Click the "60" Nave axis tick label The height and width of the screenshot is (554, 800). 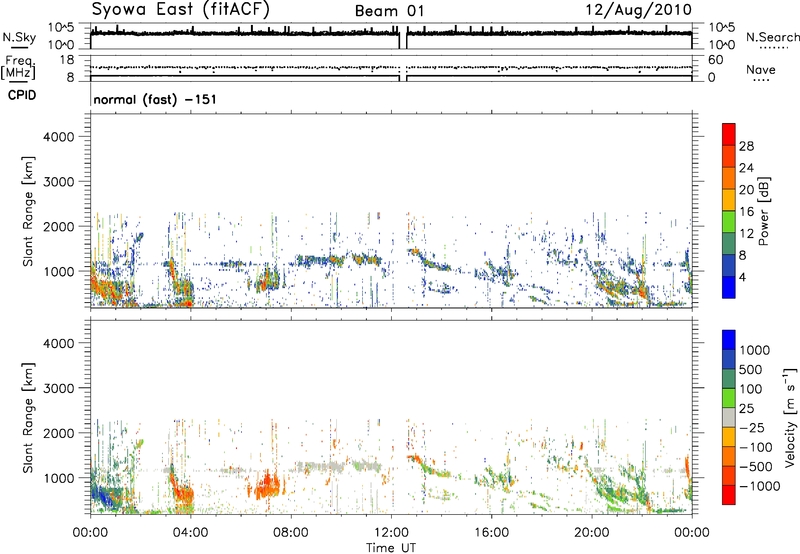point(715,60)
